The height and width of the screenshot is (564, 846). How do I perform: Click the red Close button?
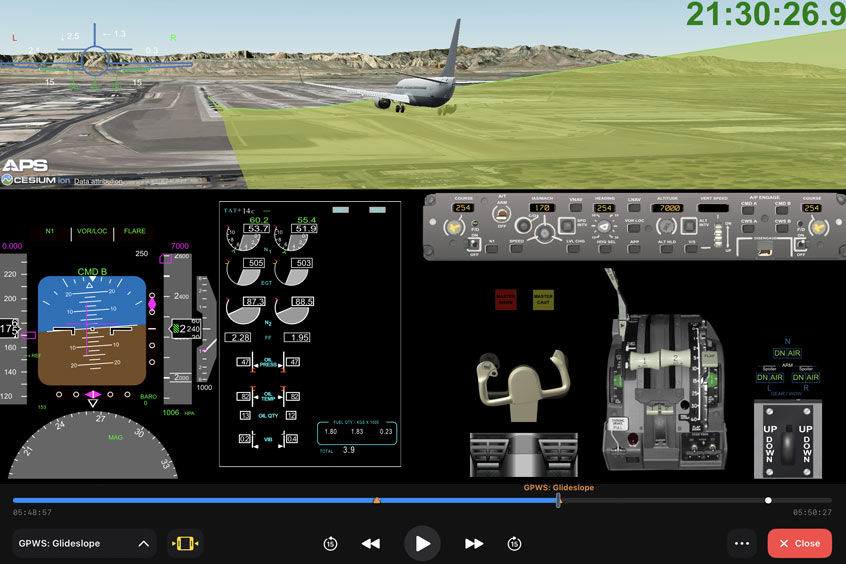(799, 543)
